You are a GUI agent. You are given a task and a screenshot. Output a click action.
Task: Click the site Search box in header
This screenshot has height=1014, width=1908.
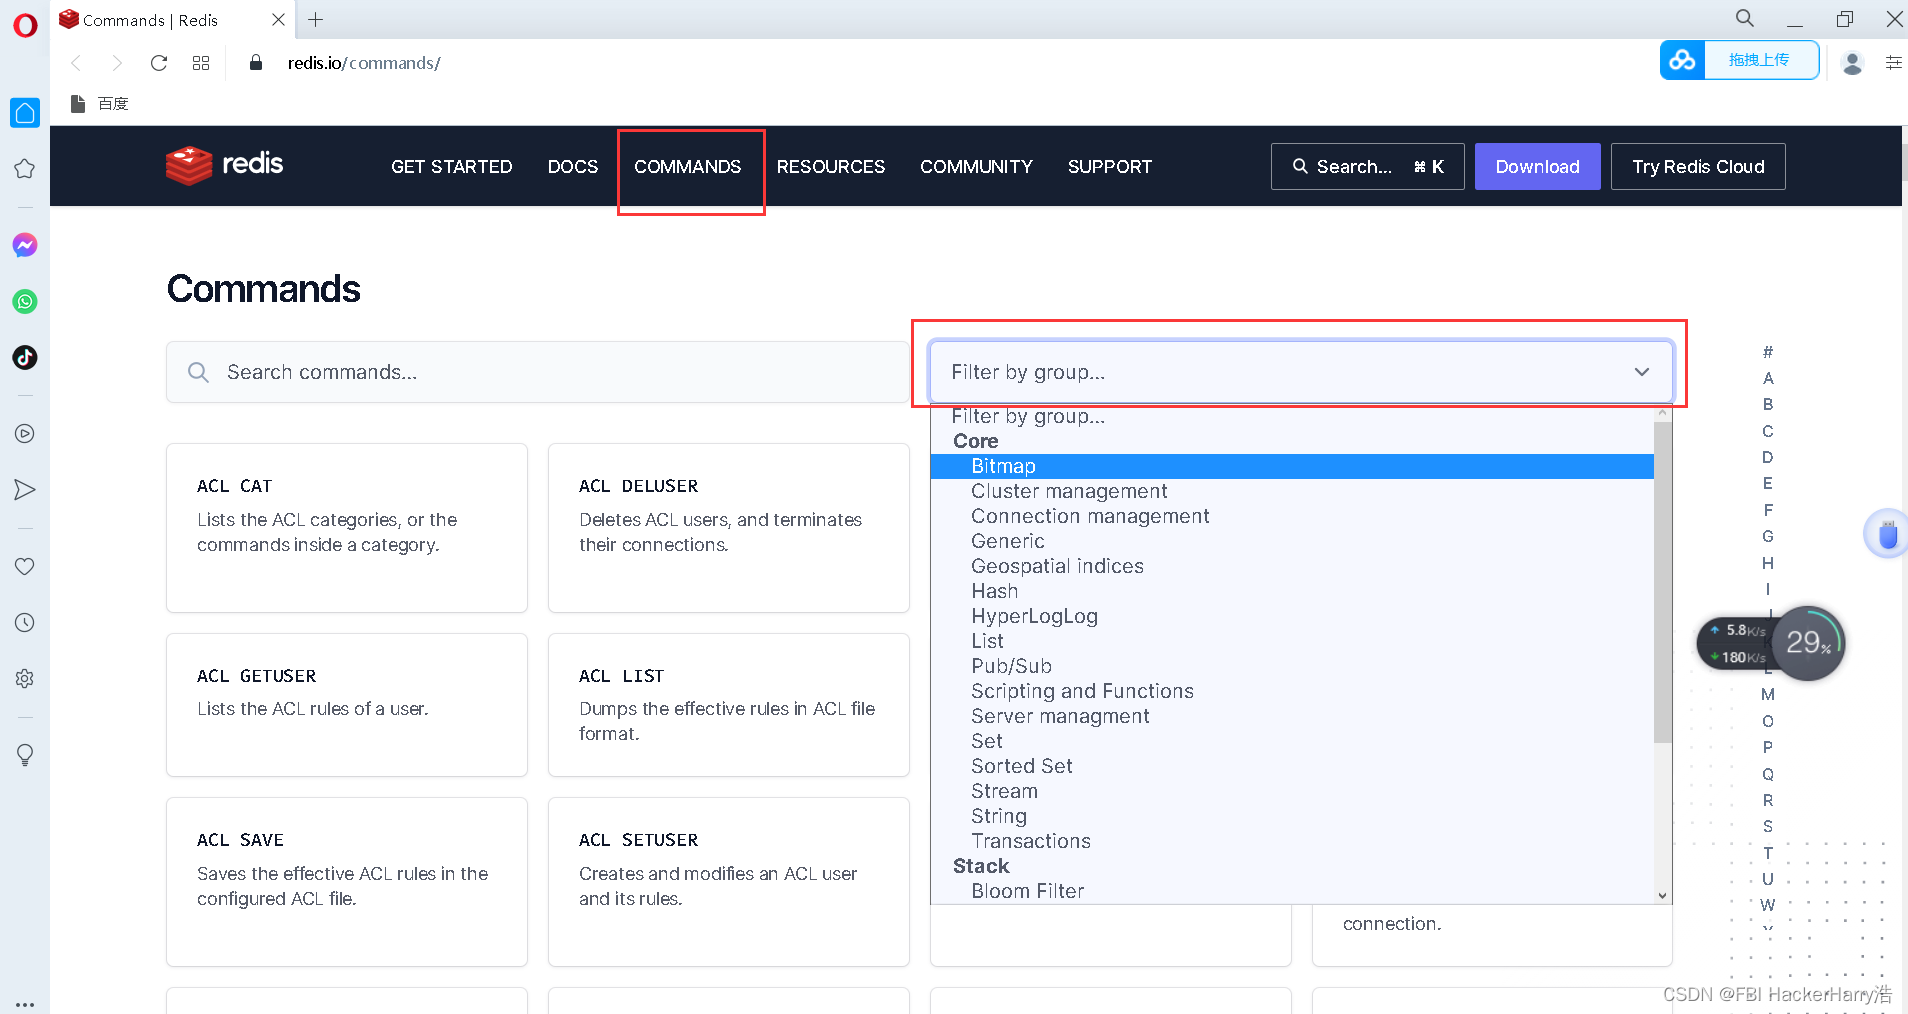click(x=1368, y=167)
